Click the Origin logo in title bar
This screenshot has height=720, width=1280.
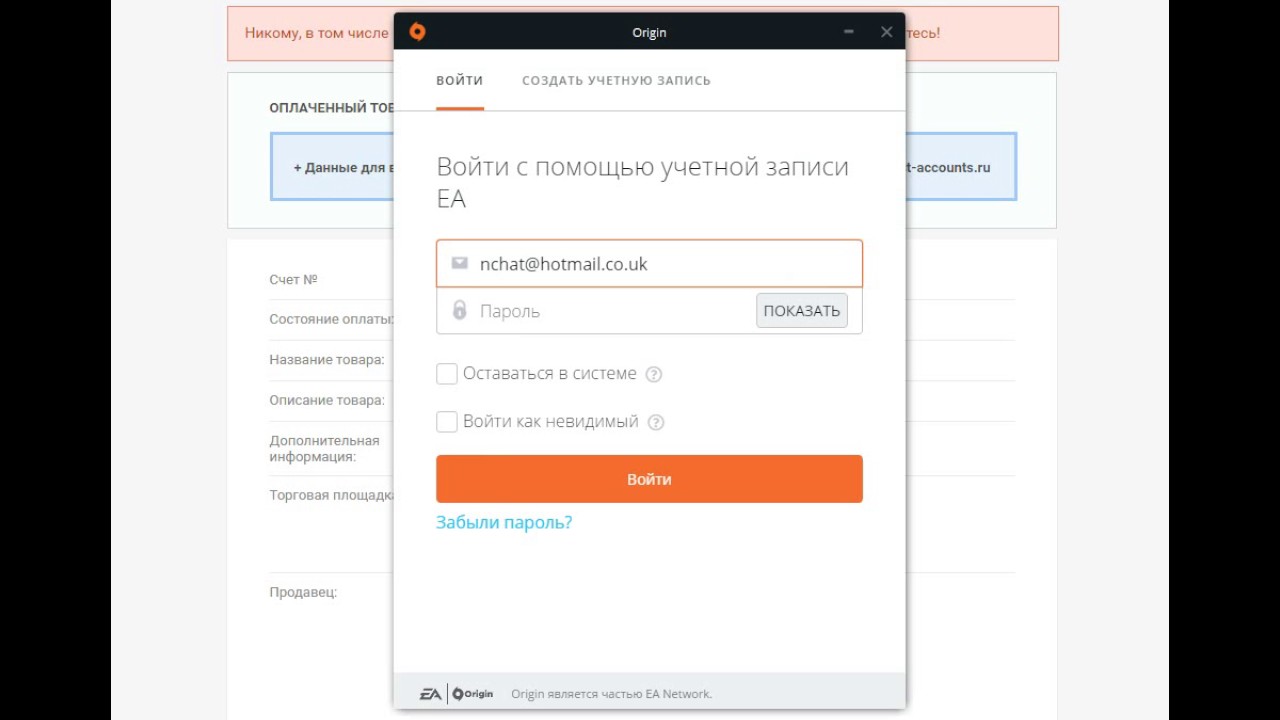(x=418, y=32)
